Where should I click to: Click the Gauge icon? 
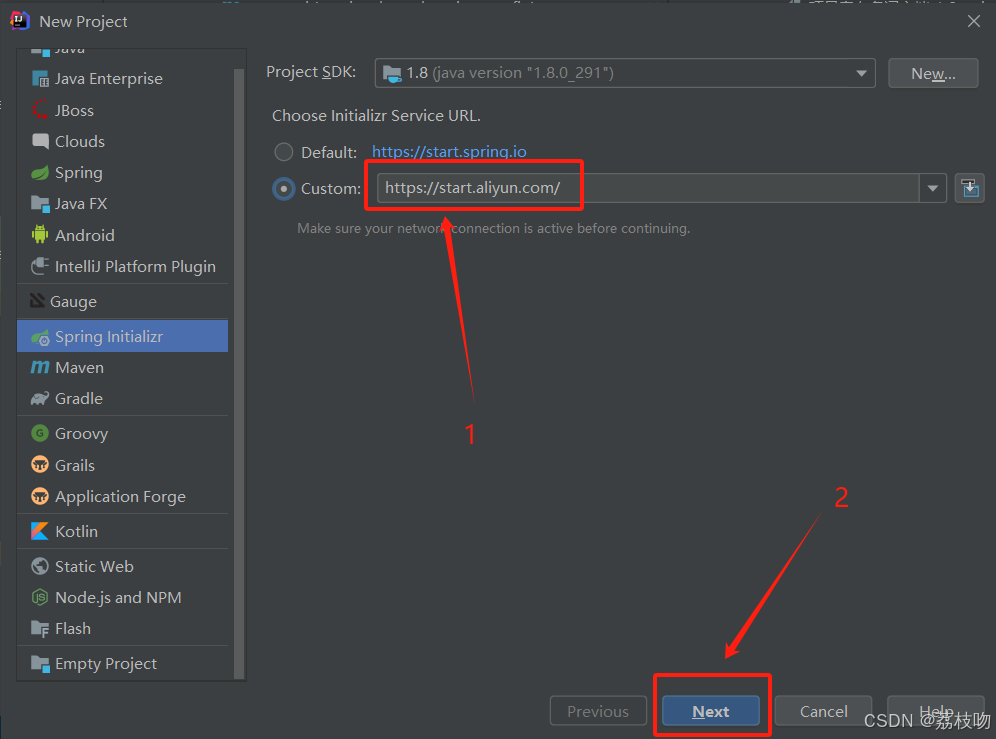tap(37, 301)
